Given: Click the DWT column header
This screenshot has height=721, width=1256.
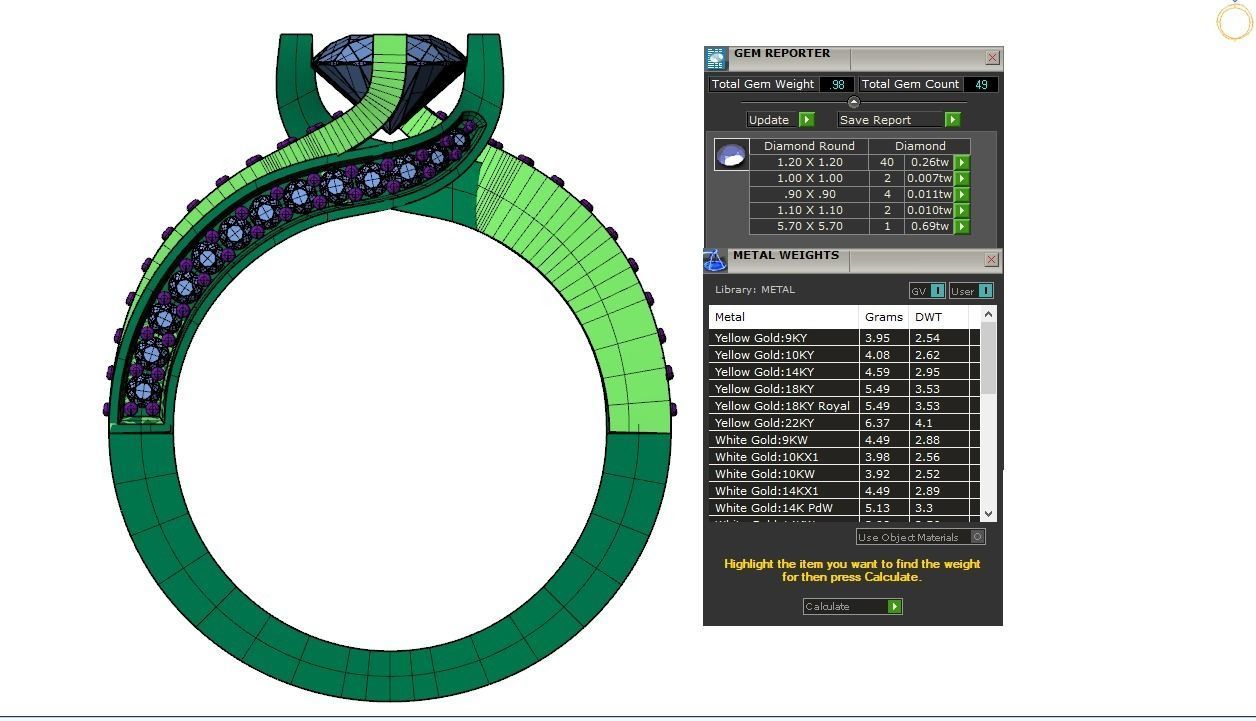Looking at the screenshot, I should point(939,317).
